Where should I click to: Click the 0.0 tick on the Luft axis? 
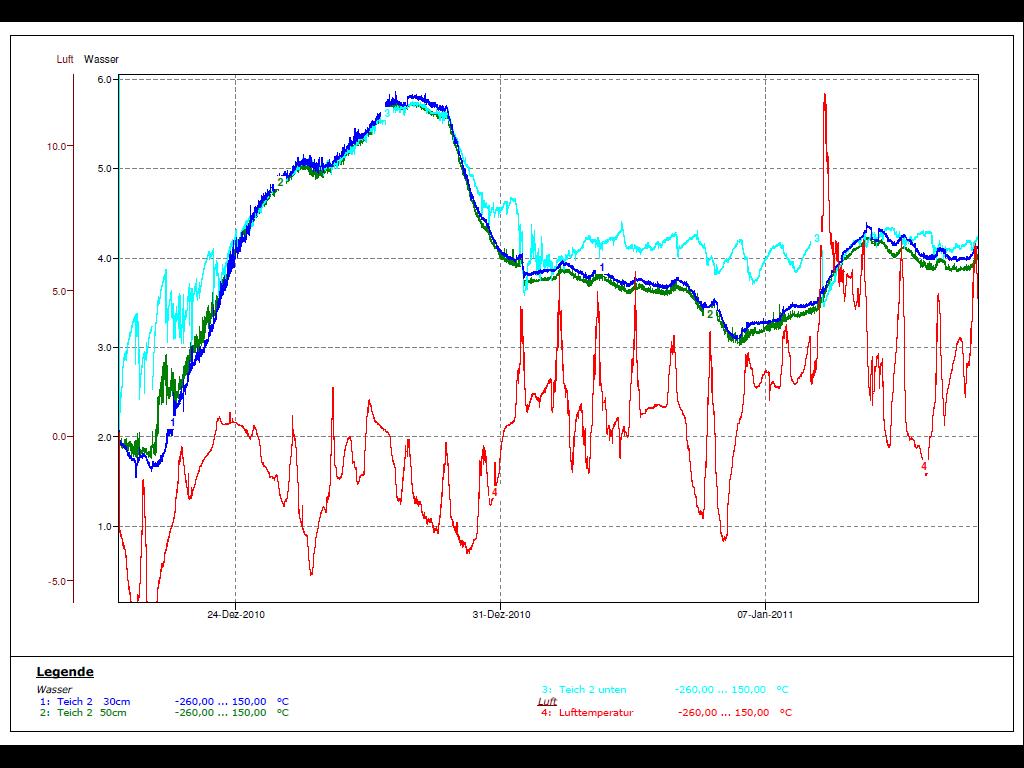coord(59,436)
